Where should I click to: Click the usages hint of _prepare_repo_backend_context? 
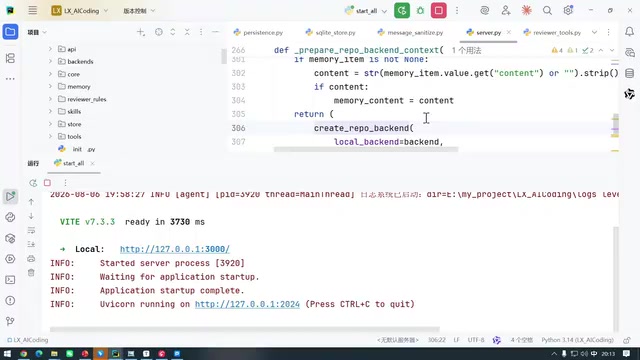pyautogui.click(x=466, y=50)
